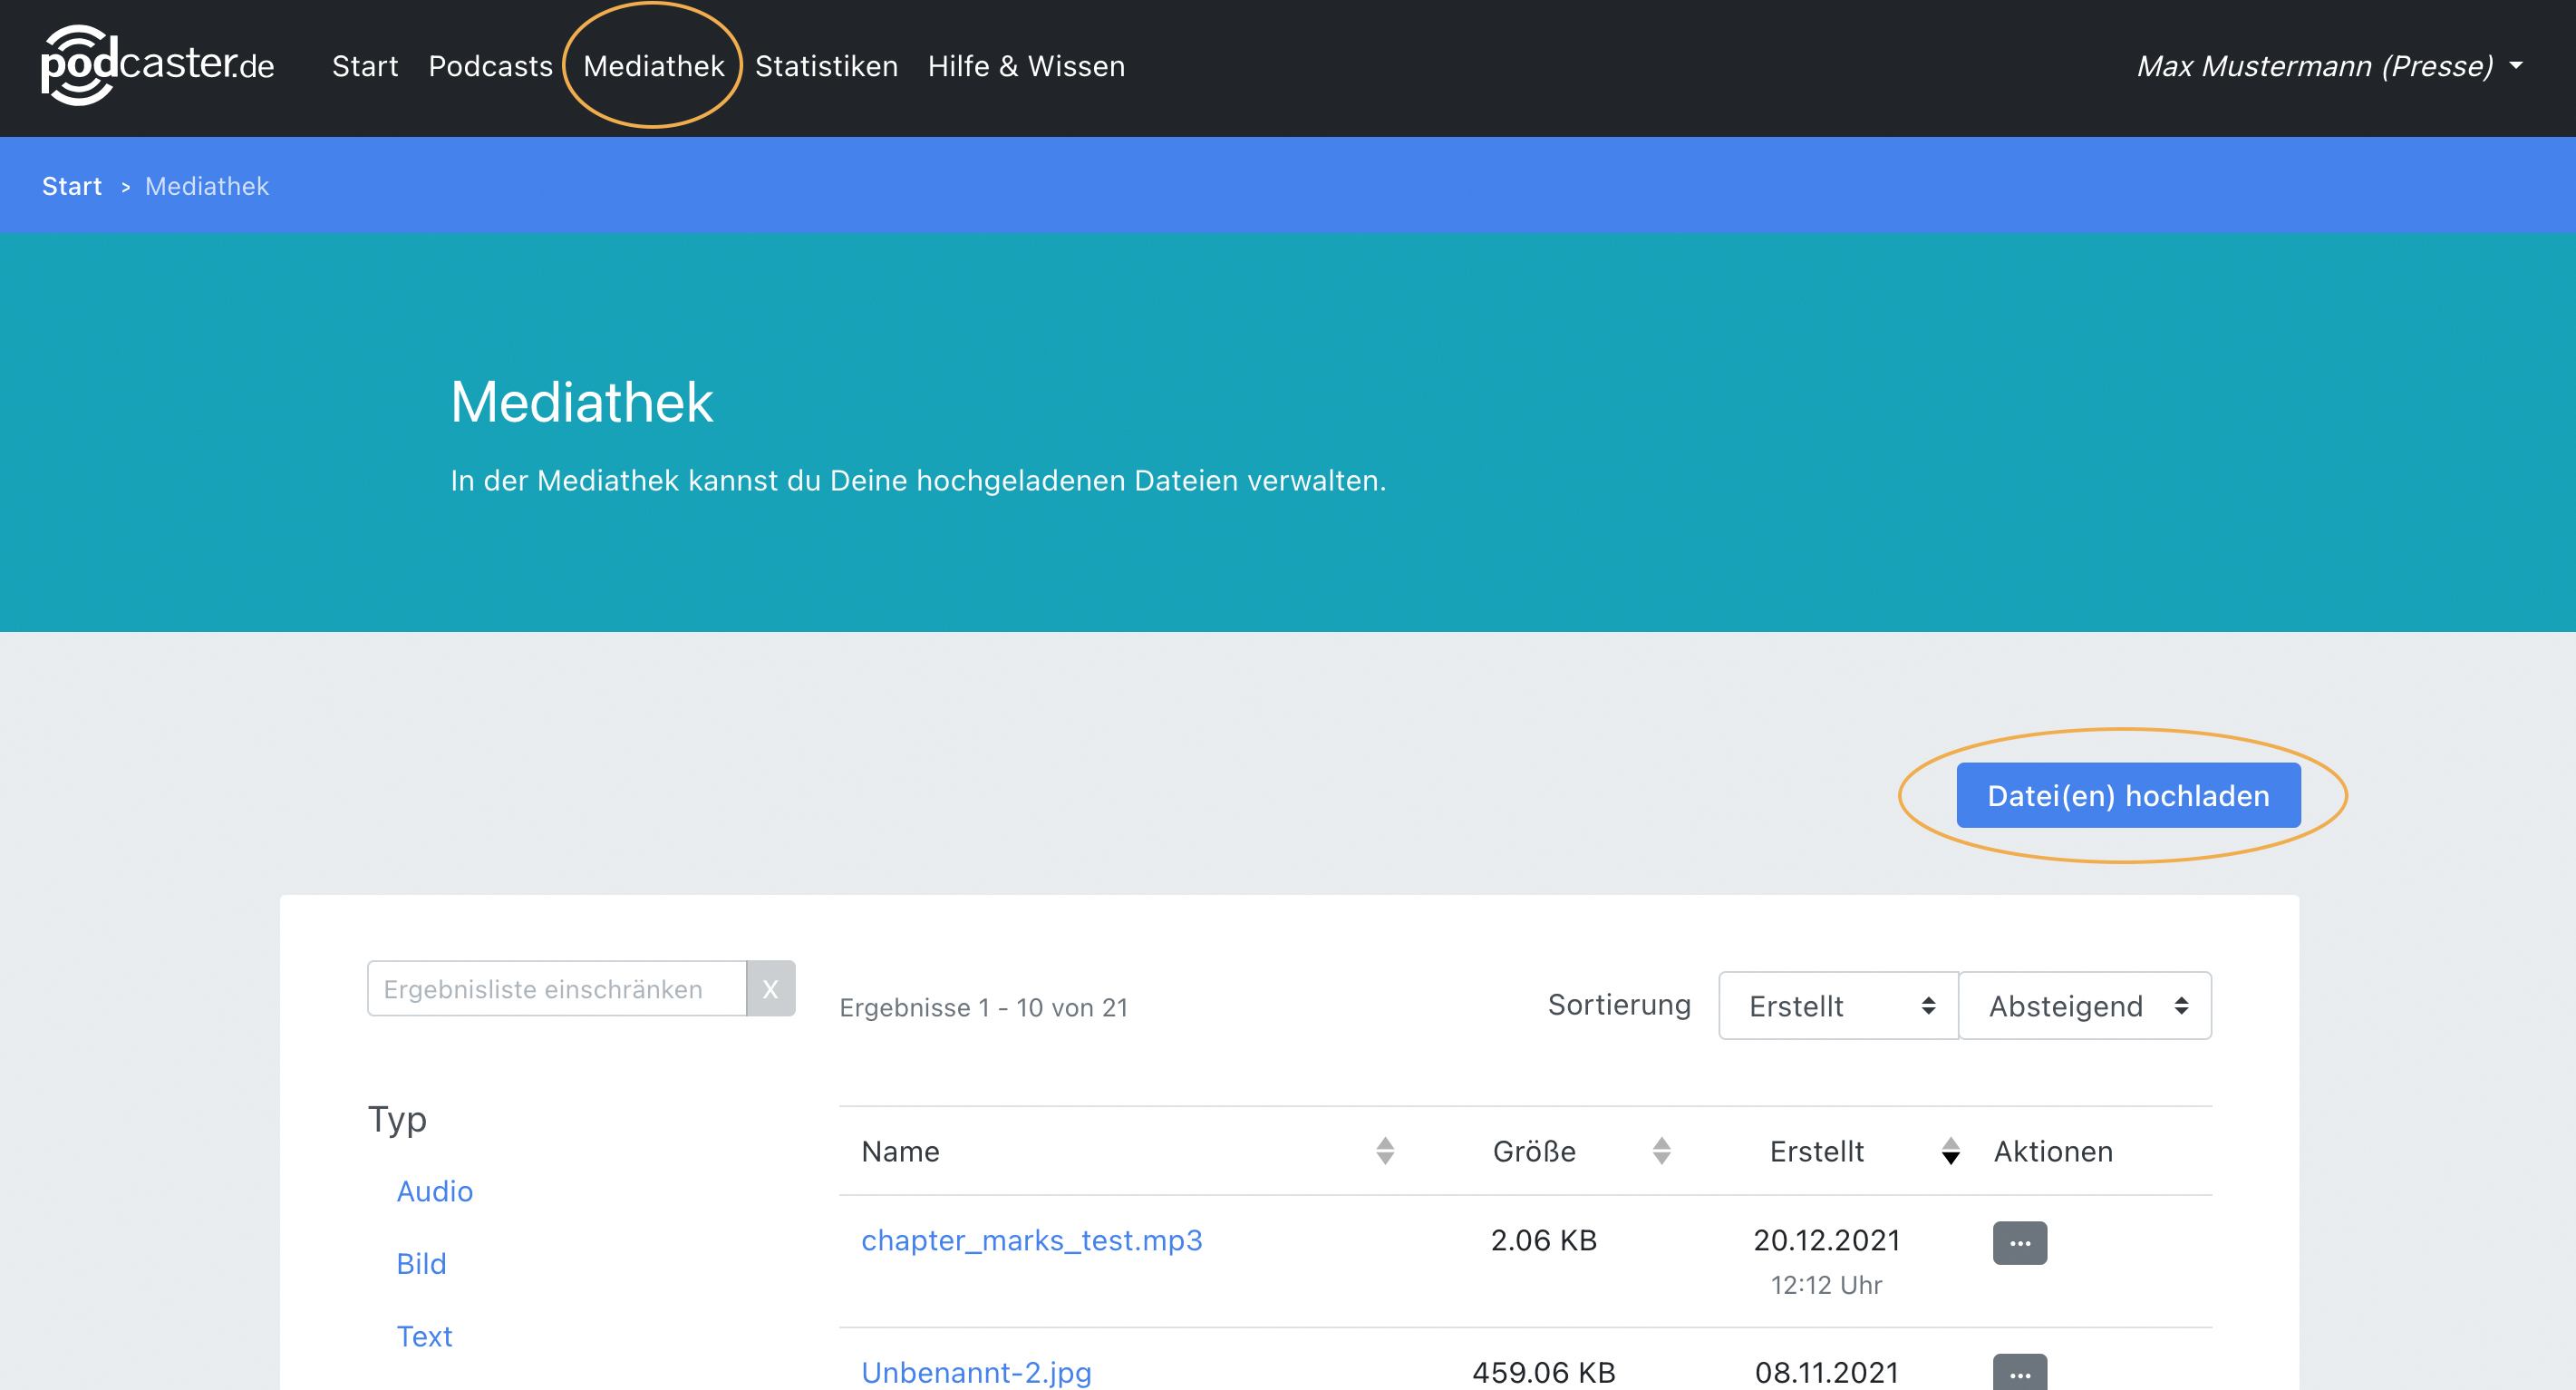This screenshot has height=1390, width=2576.
Task: Focus the Ergebnisliste einschränken field
Action: tap(557, 988)
